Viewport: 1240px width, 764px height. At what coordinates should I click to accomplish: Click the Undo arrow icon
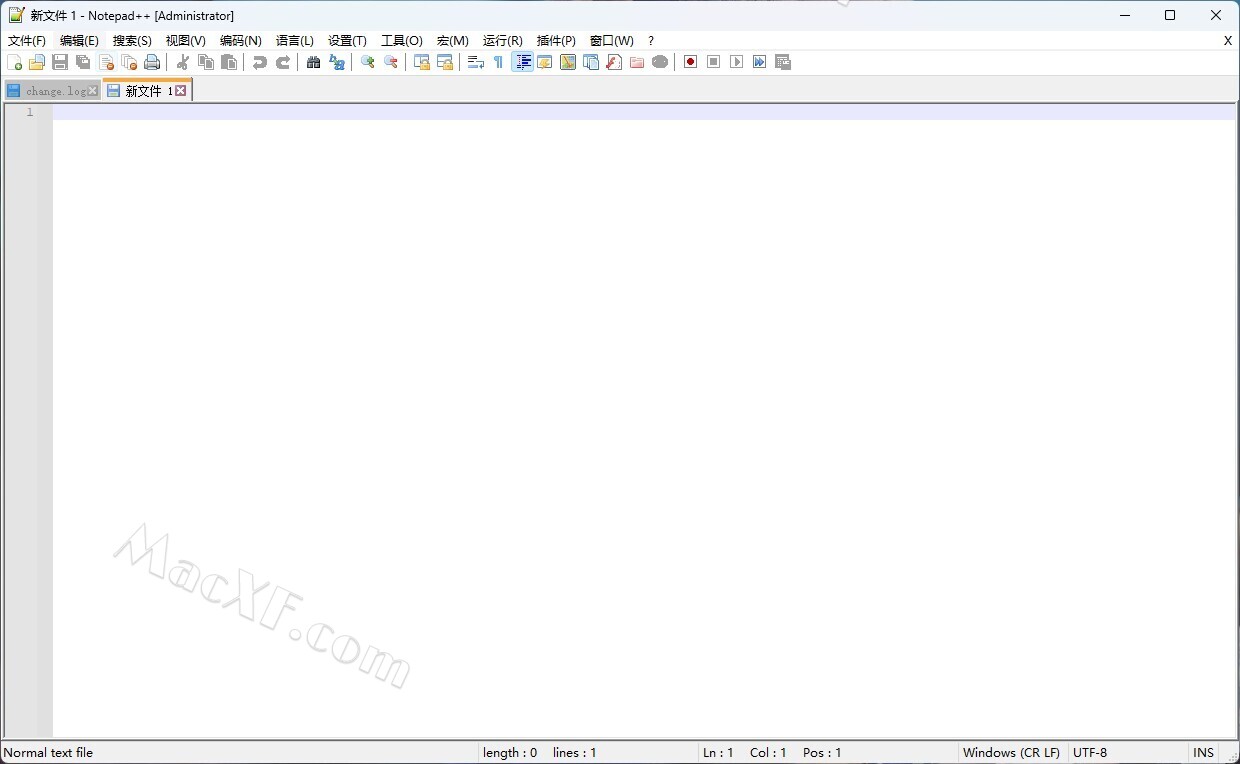click(260, 62)
